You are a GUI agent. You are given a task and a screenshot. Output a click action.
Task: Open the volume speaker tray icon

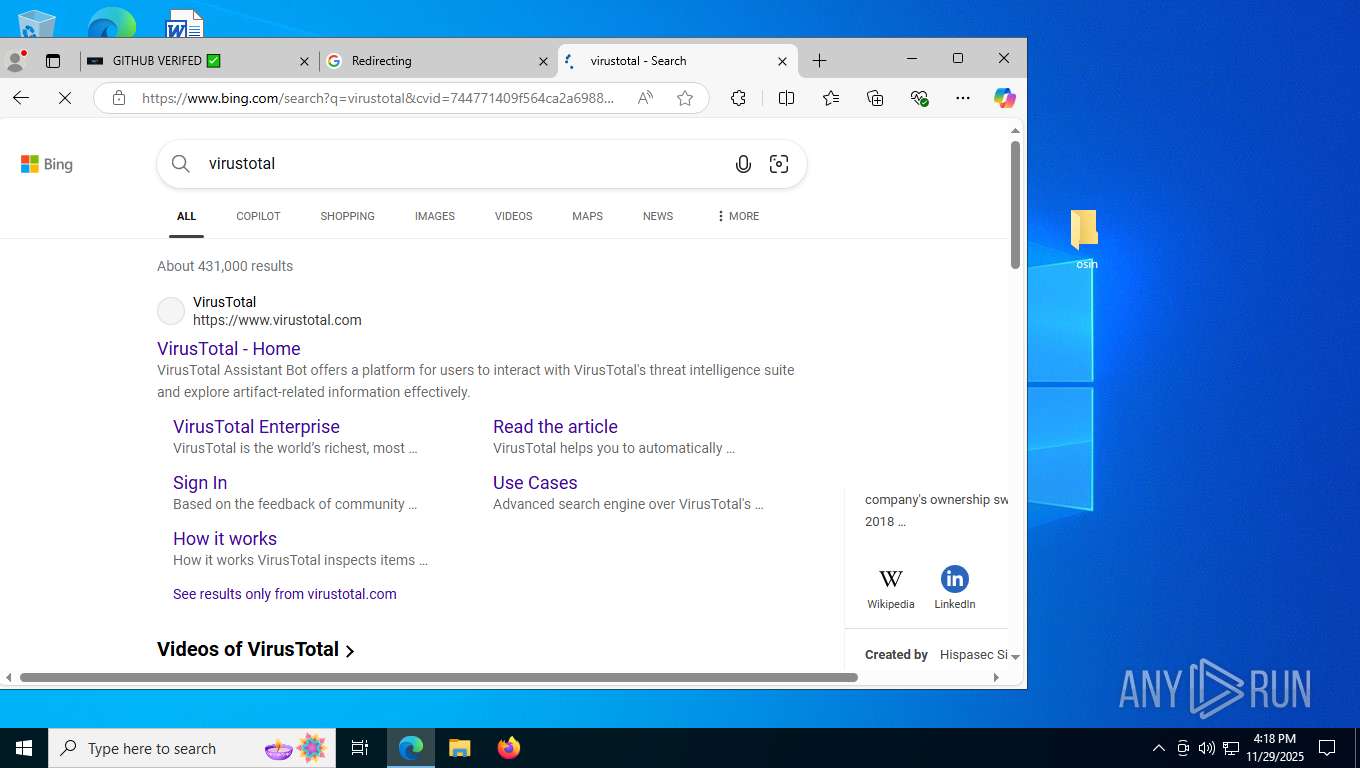click(1206, 748)
